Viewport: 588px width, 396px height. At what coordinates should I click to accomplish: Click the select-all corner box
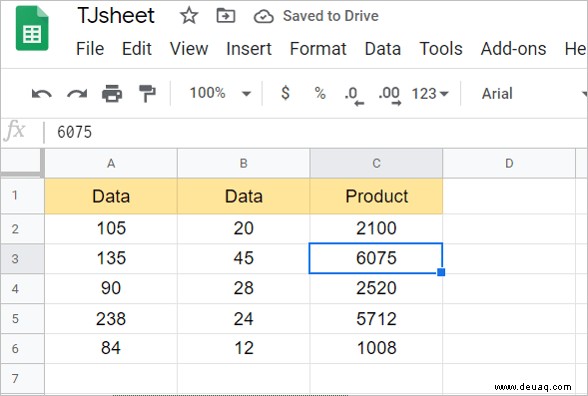pyautogui.click(x=22, y=163)
